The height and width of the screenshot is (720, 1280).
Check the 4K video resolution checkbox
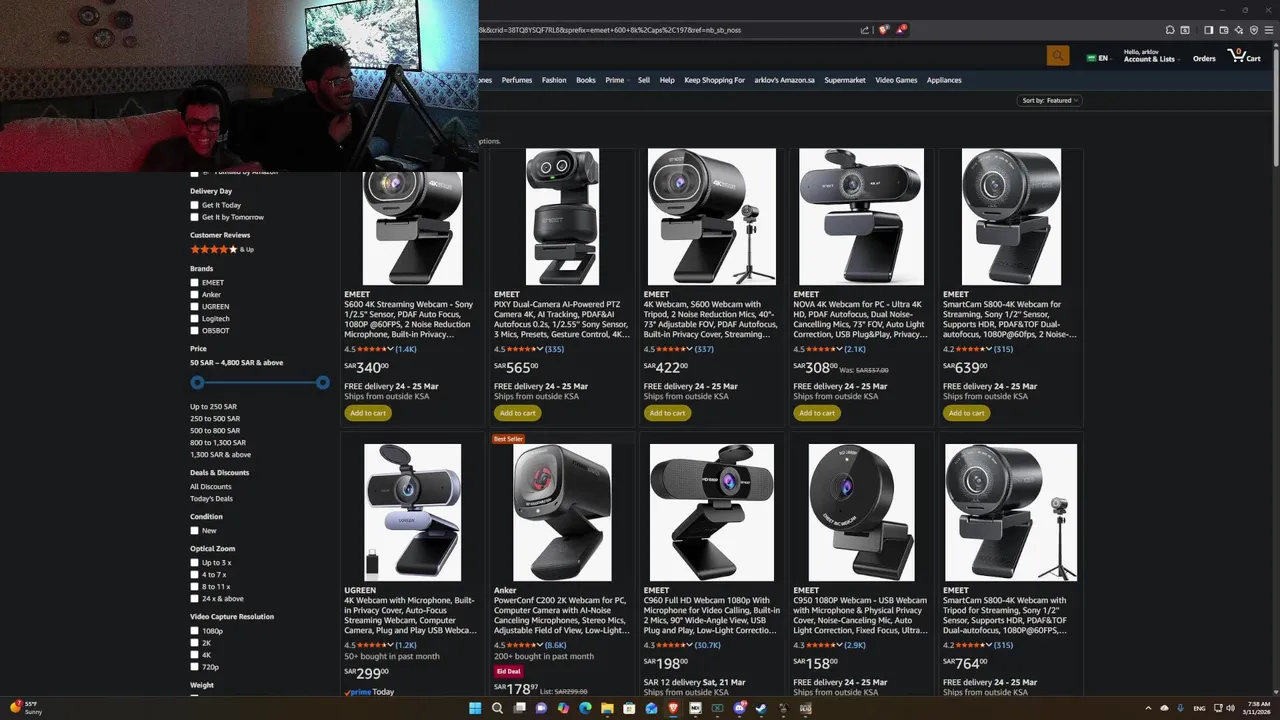pyautogui.click(x=194, y=655)
